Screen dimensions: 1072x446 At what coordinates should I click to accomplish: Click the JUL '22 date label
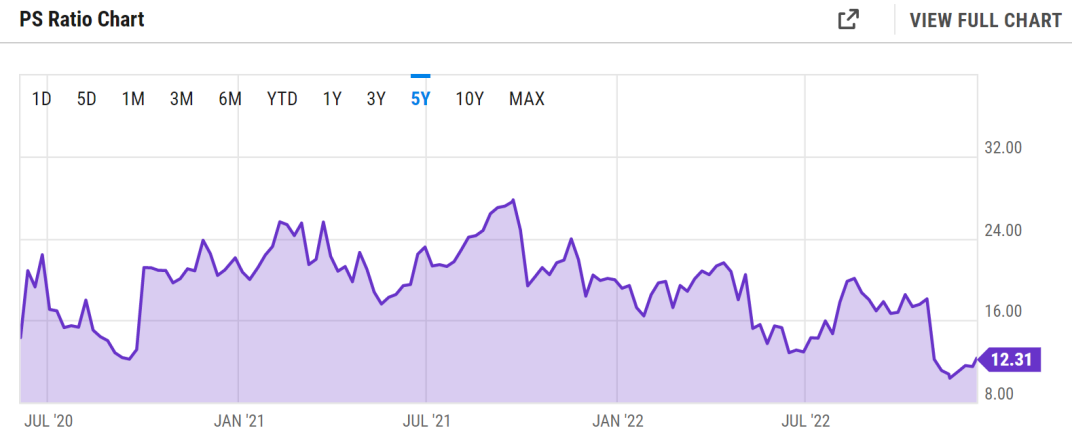pyautogui.click(x=806, y=421)
